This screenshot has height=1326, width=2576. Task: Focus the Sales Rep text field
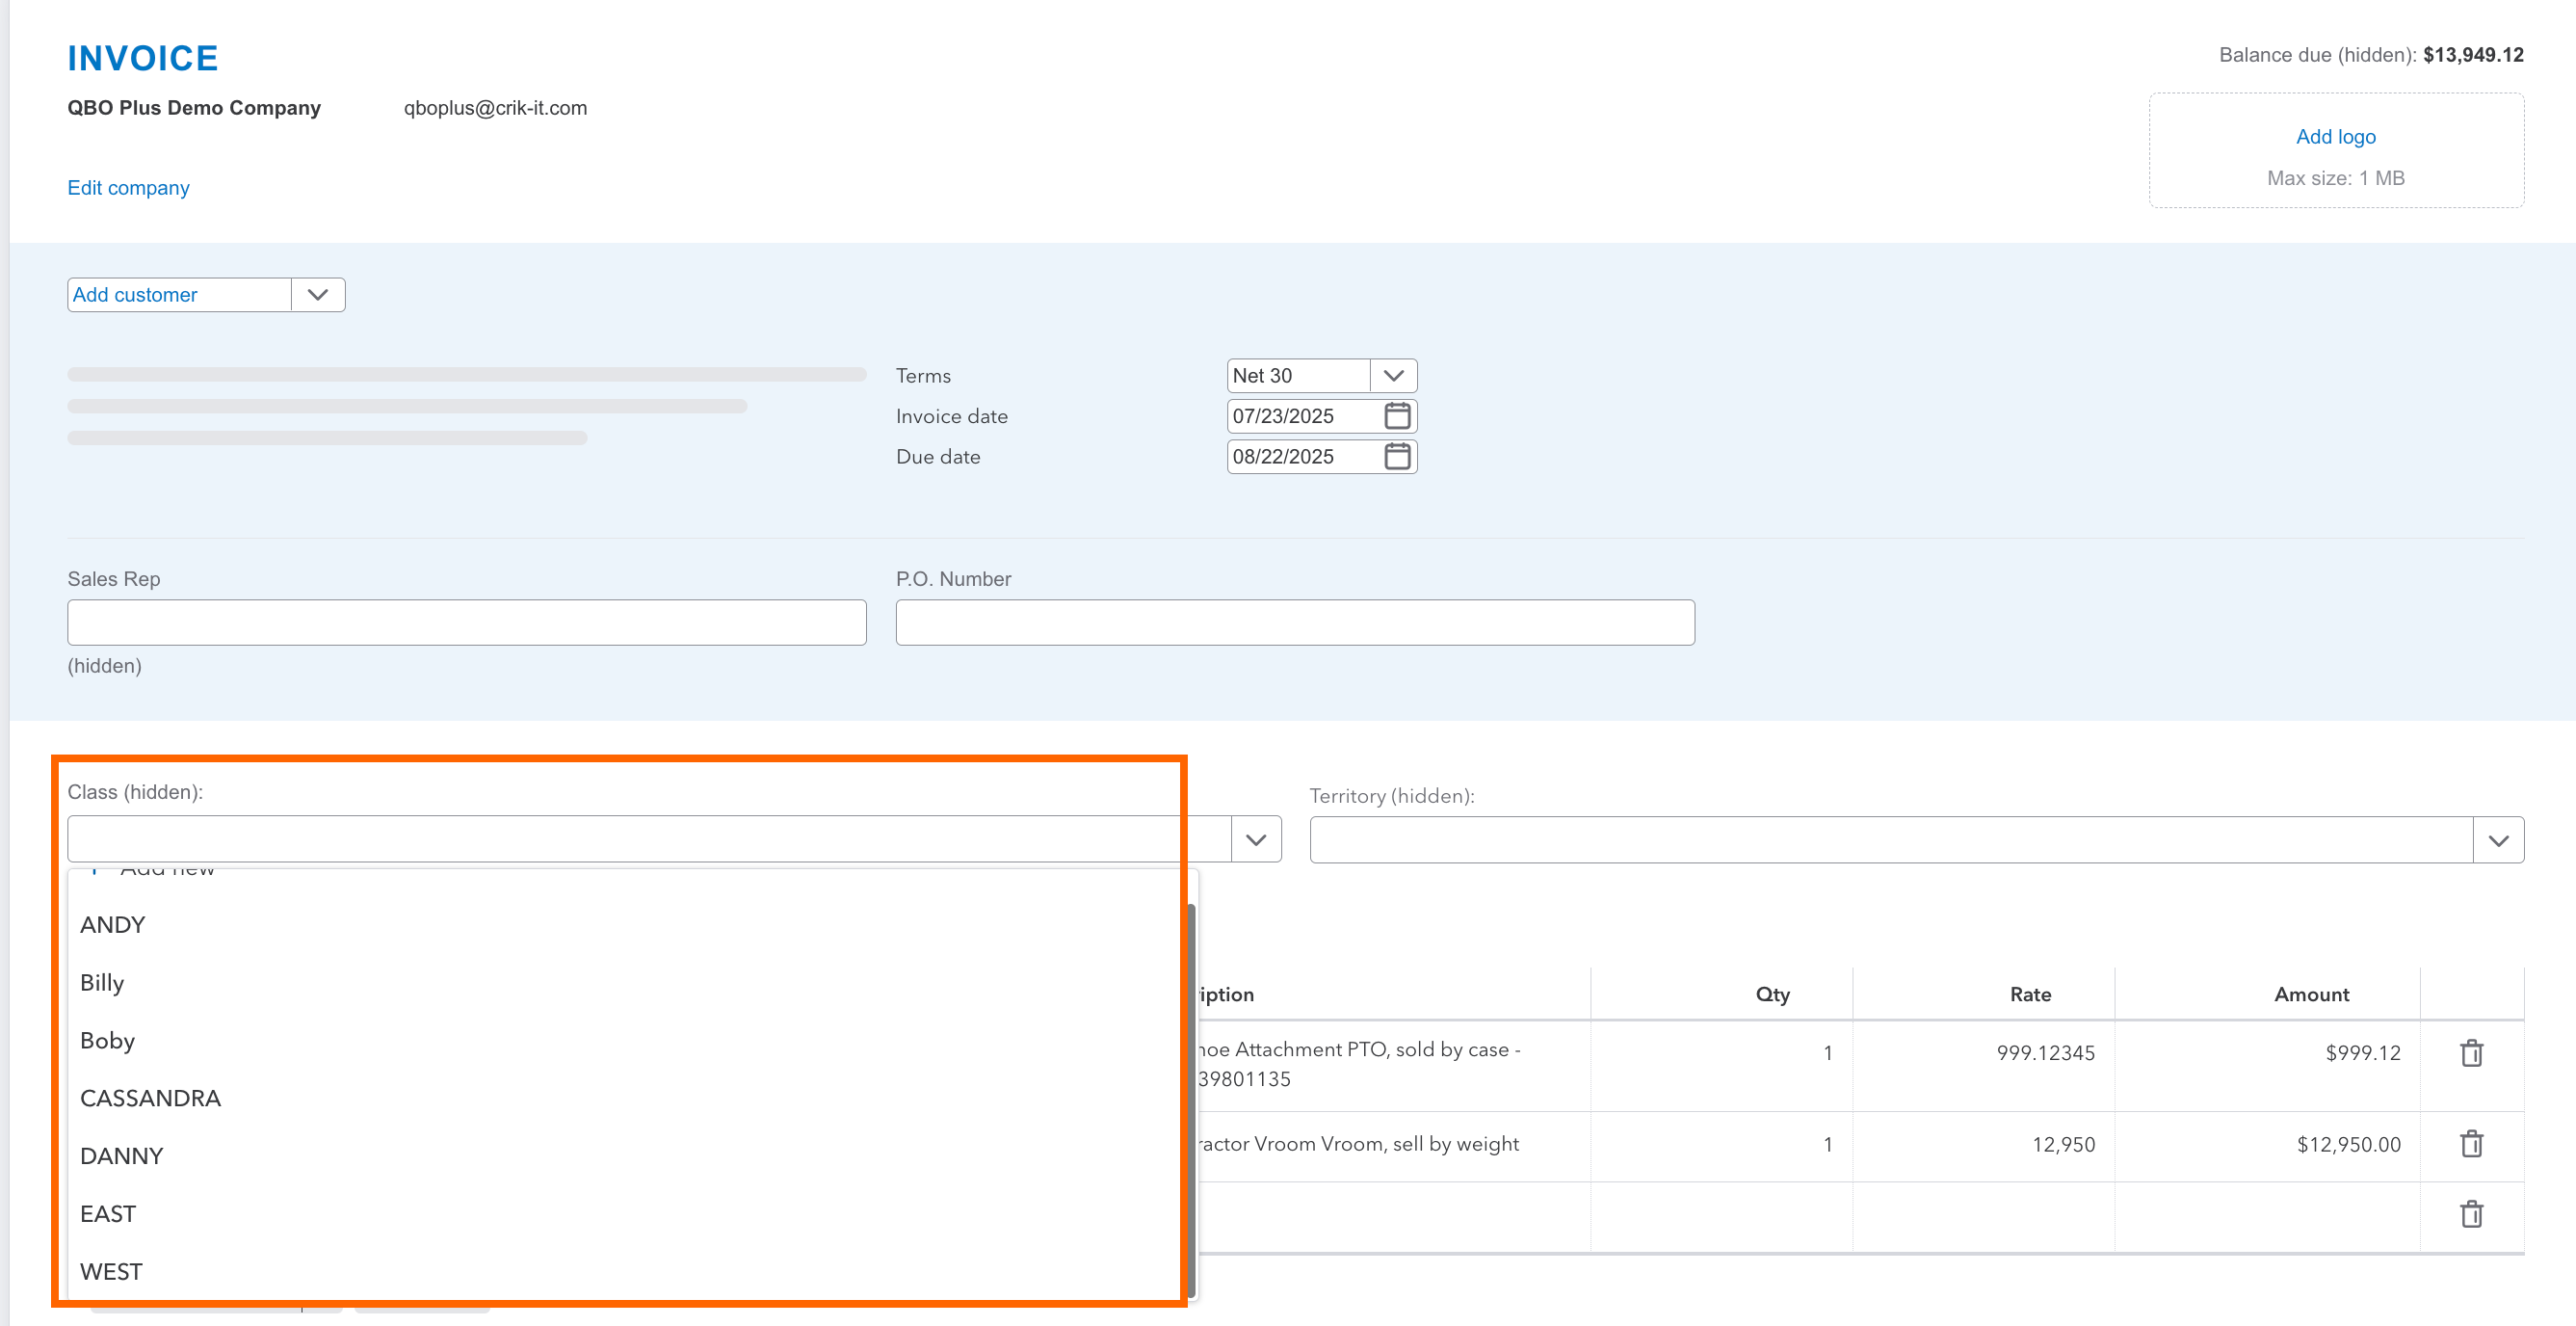pyautogui.click(x=466, y=623)
